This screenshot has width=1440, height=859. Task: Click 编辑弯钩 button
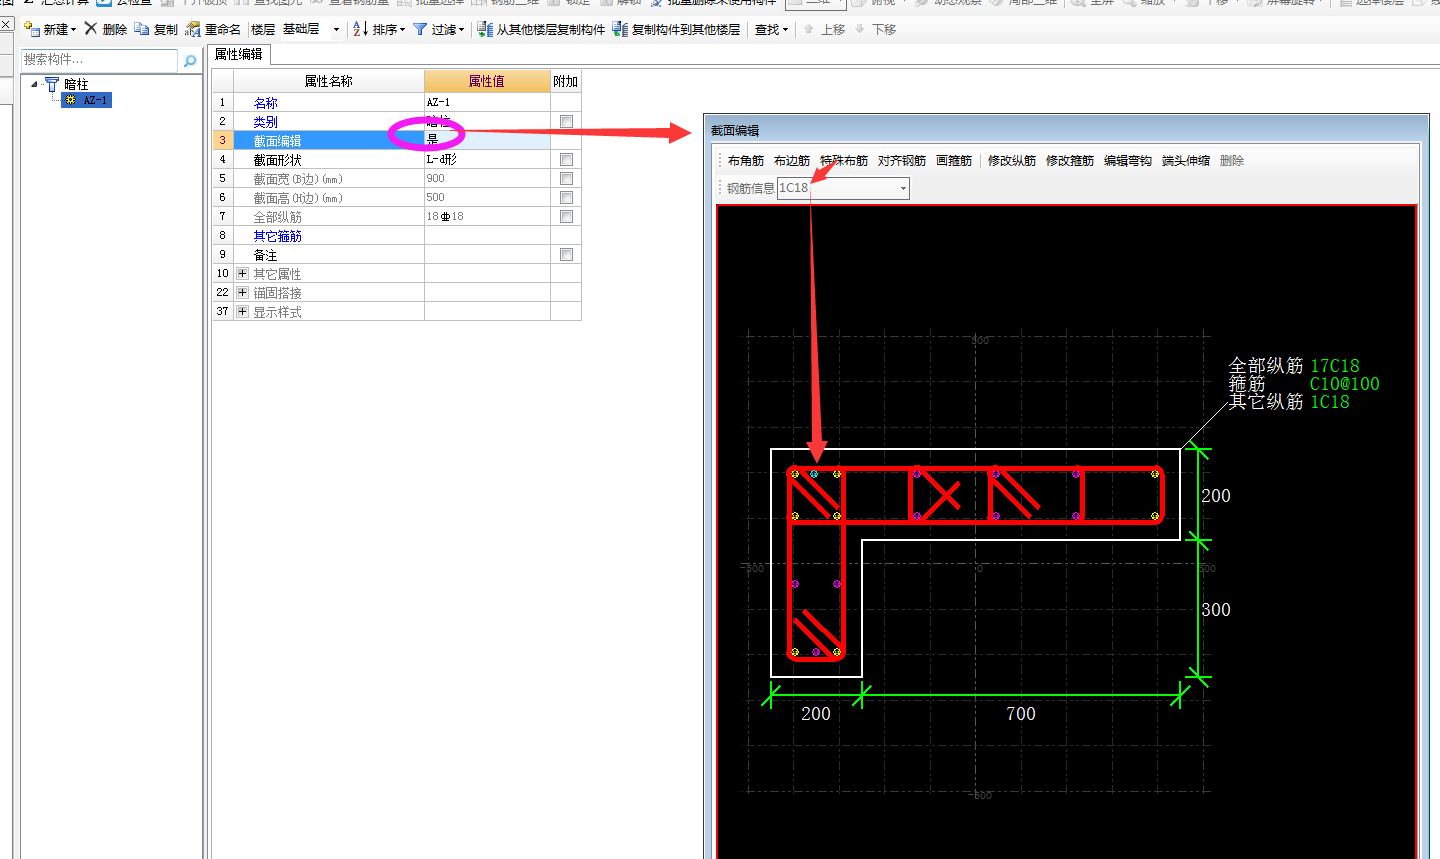(x=1128, y=160)
